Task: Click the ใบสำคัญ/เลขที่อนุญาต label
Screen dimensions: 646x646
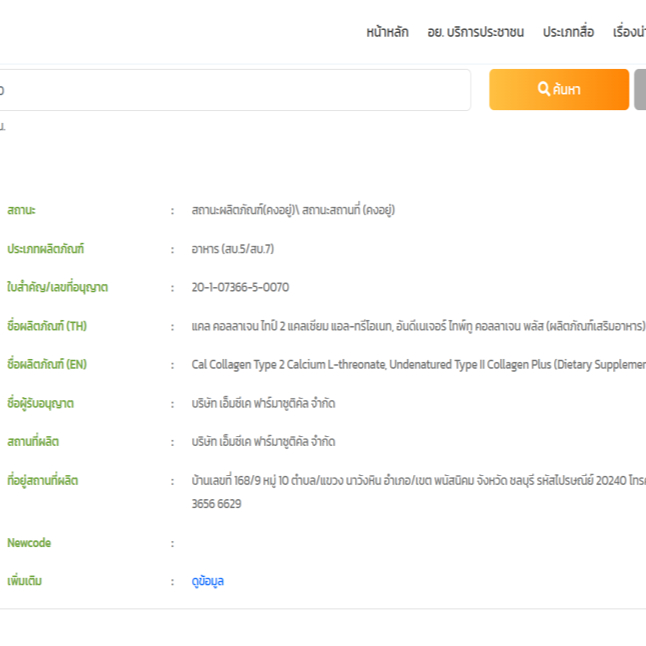Action: pyautogui.click(x=58, y=287)
